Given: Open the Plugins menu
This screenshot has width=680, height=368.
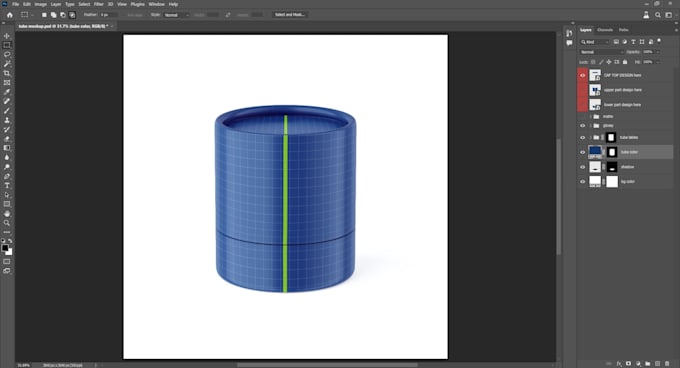Looking at the screenshot, I should pyautogui.click(x=137, y=4).
